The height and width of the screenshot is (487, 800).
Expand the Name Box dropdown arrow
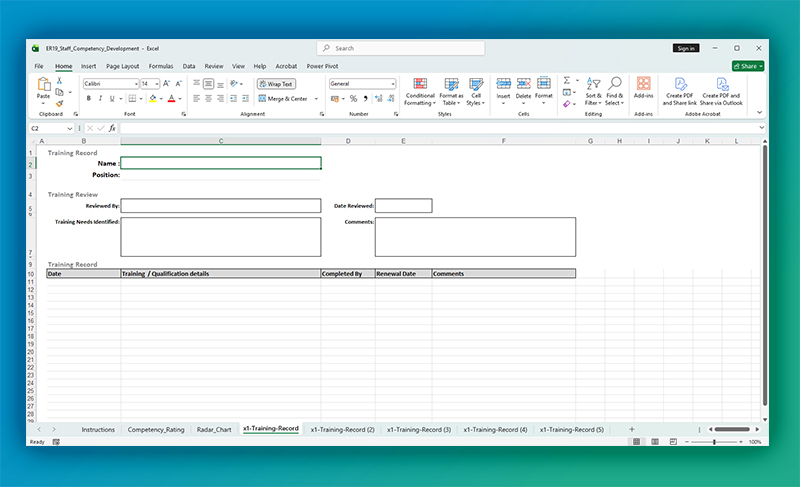[72, 128]
